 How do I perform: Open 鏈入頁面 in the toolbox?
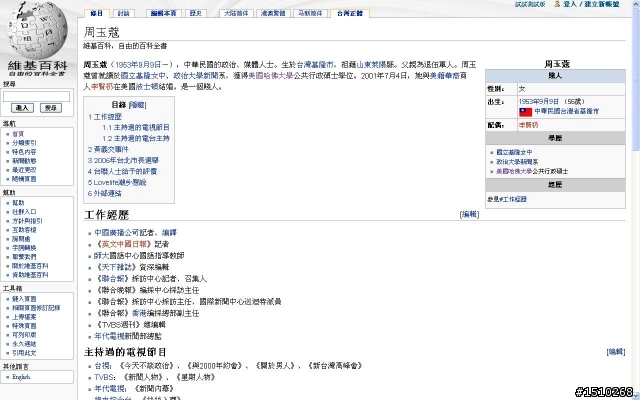click(24, 299)
